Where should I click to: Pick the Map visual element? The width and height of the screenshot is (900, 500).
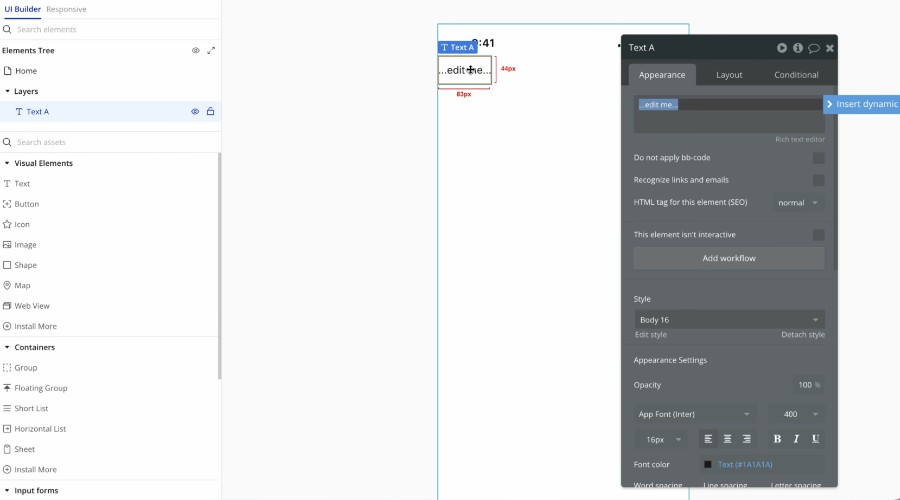point(17,285)
